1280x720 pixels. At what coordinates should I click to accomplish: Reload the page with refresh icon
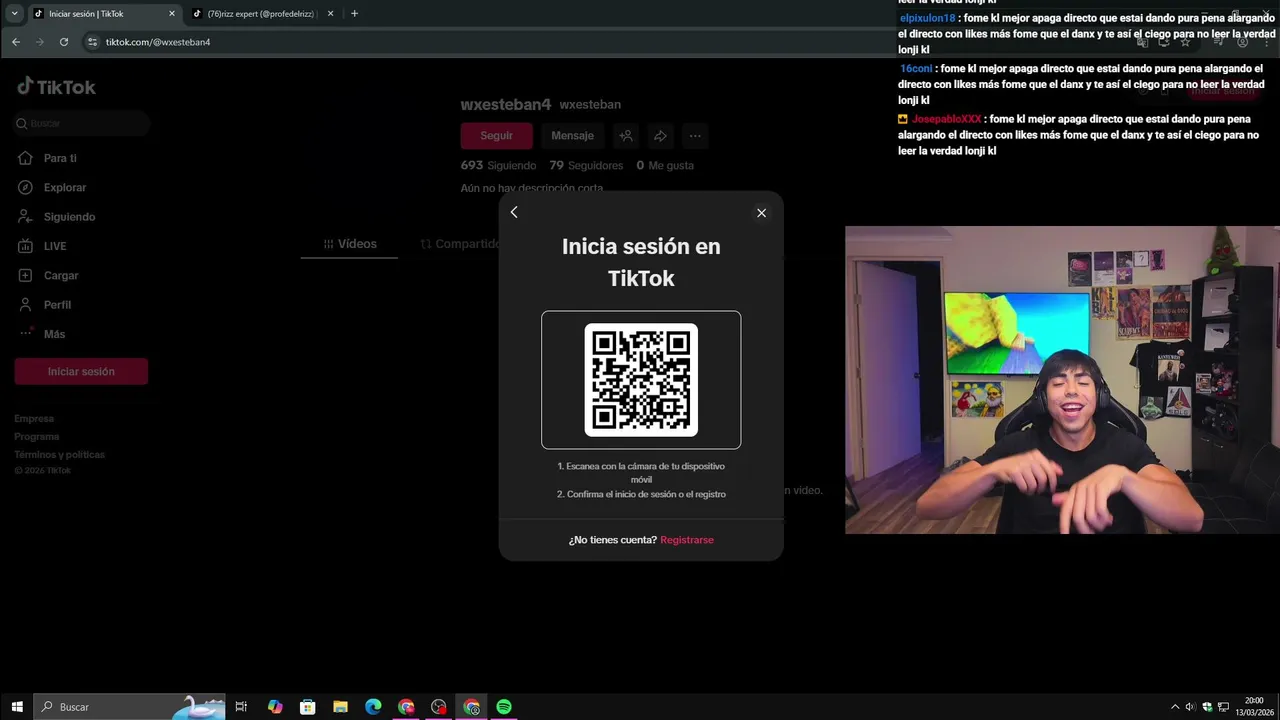64,42
